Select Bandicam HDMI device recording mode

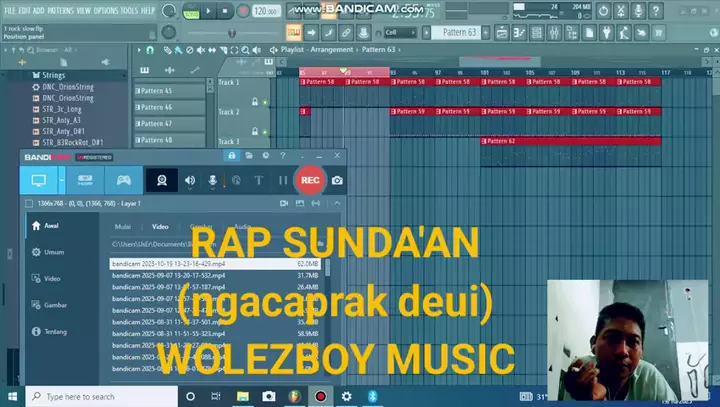click(85, 180)
